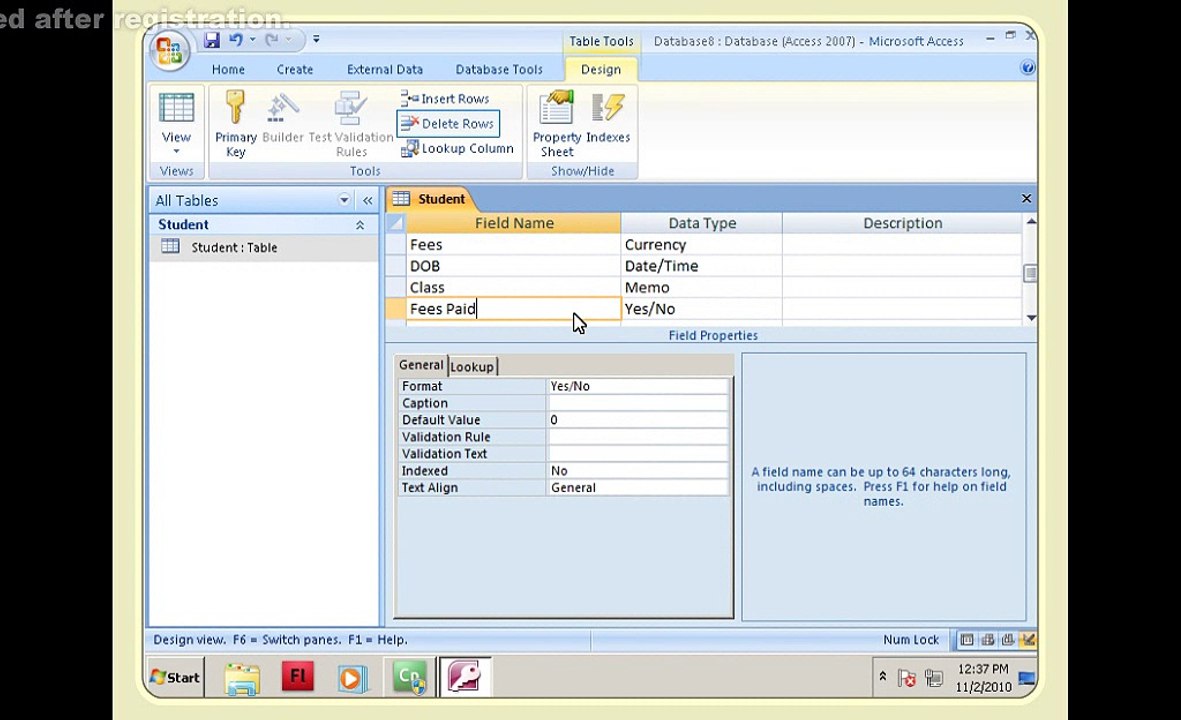Click the Text Align property value General
Screen dimensions: 1181x720
point(637,488)
